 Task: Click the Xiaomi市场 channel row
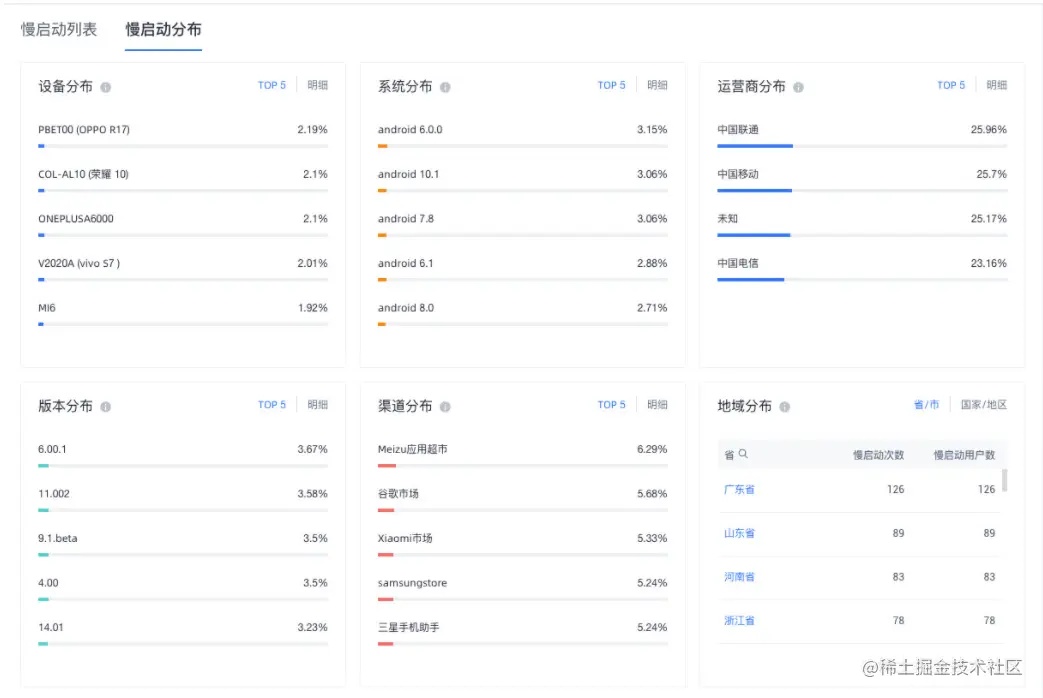[523, 544]
